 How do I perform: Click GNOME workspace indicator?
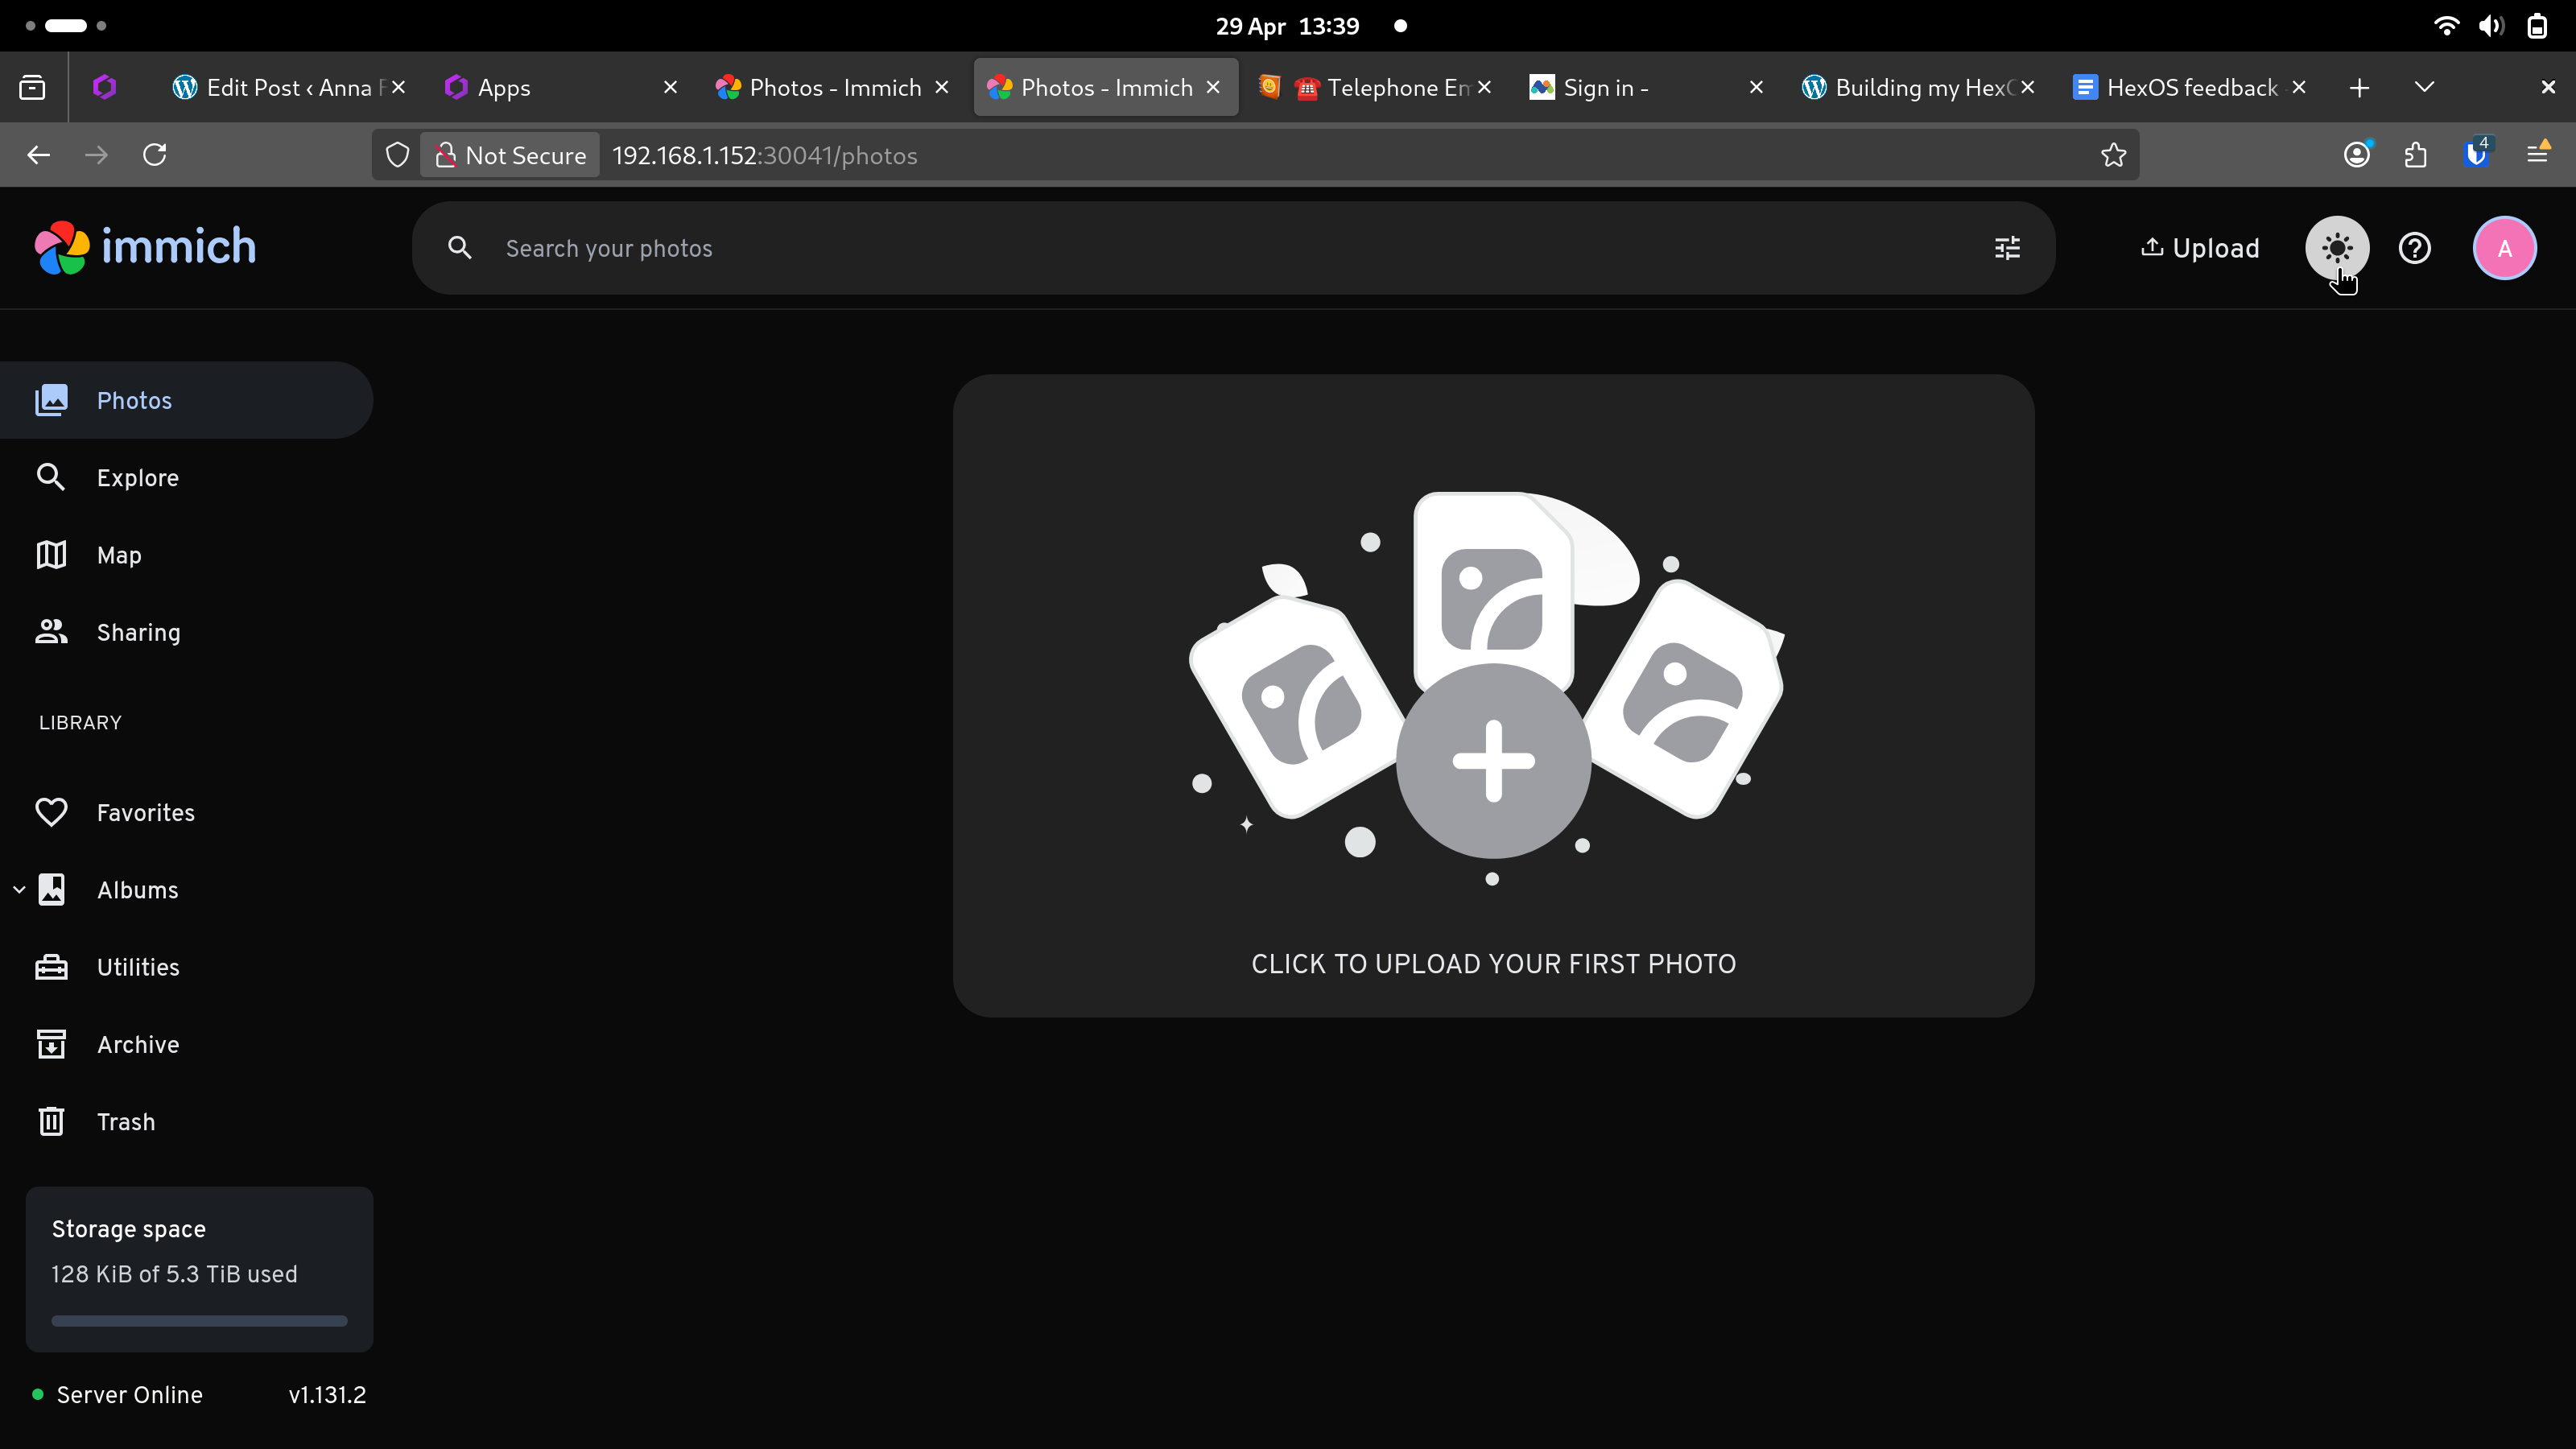[66, 26]
